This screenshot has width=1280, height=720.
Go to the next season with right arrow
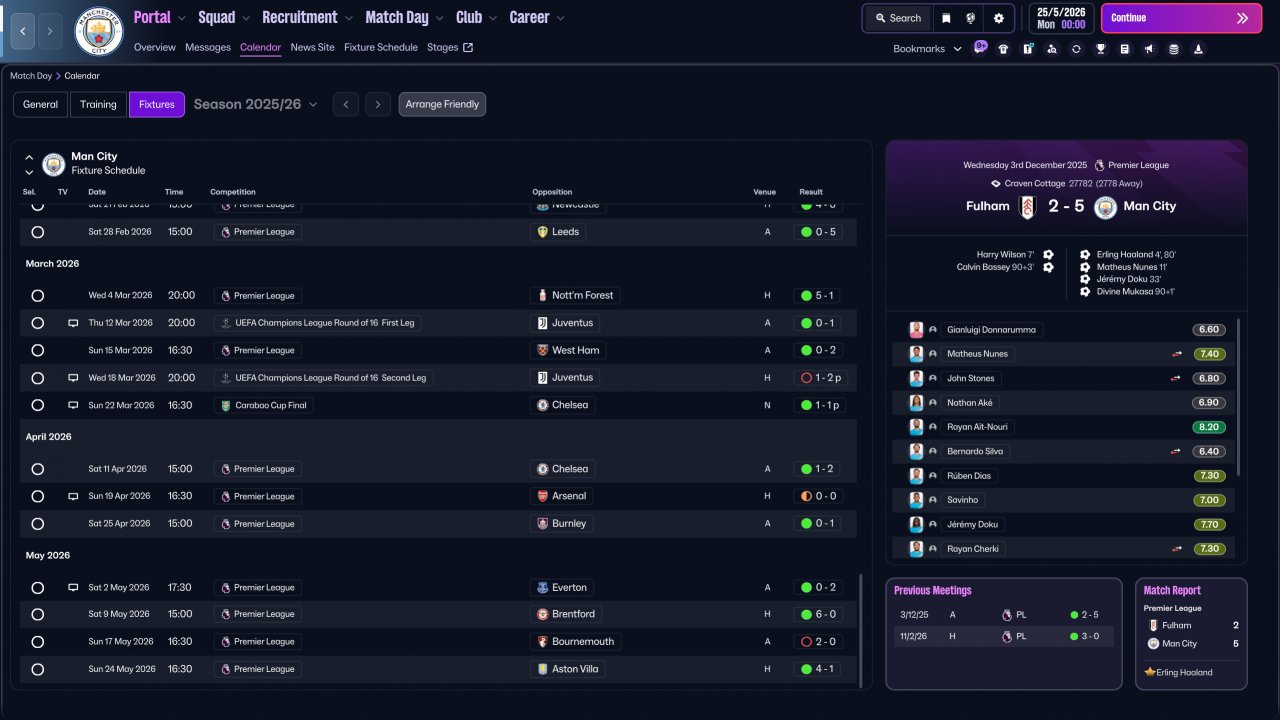(377, 104)
